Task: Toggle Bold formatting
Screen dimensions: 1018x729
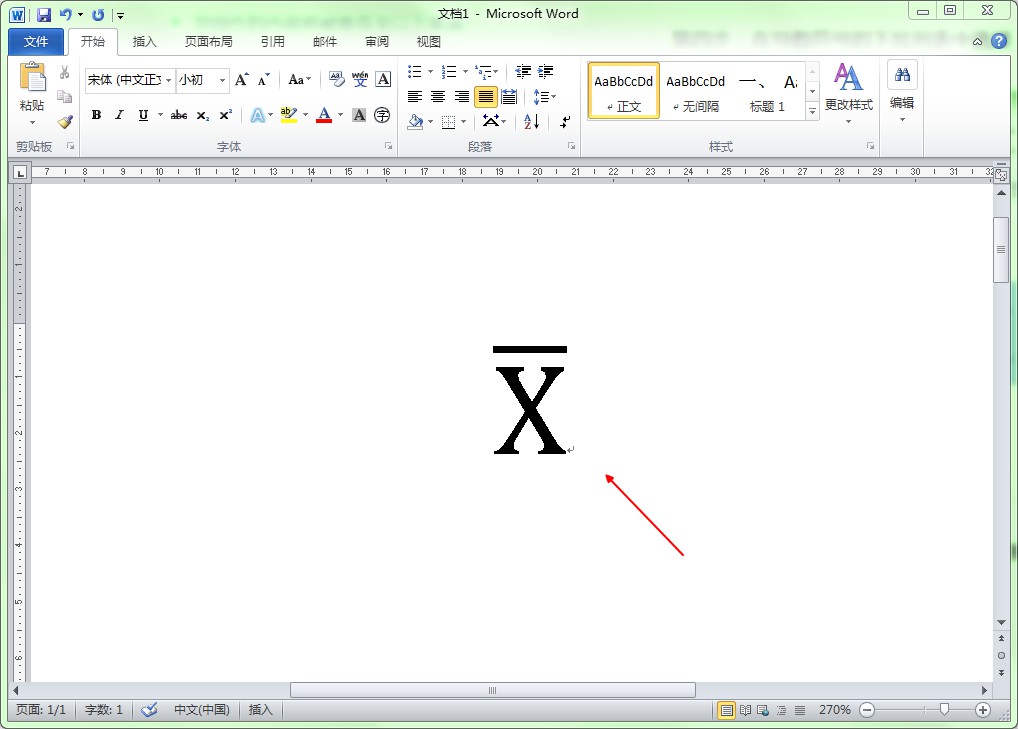Action: coord(96,116)
